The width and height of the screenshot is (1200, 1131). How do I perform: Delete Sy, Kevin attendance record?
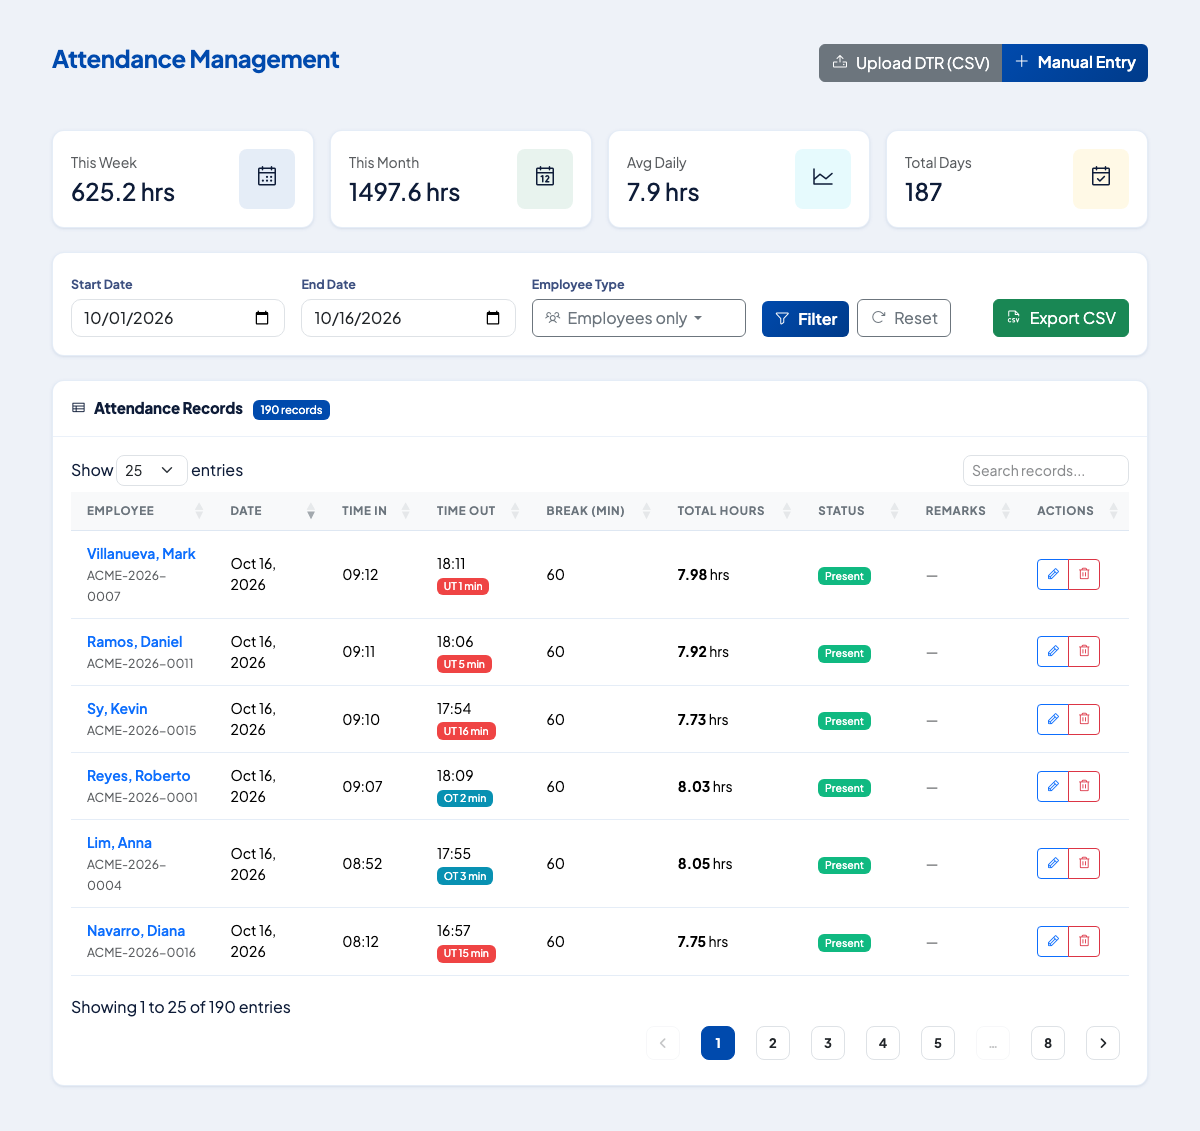pos(1084,719)
